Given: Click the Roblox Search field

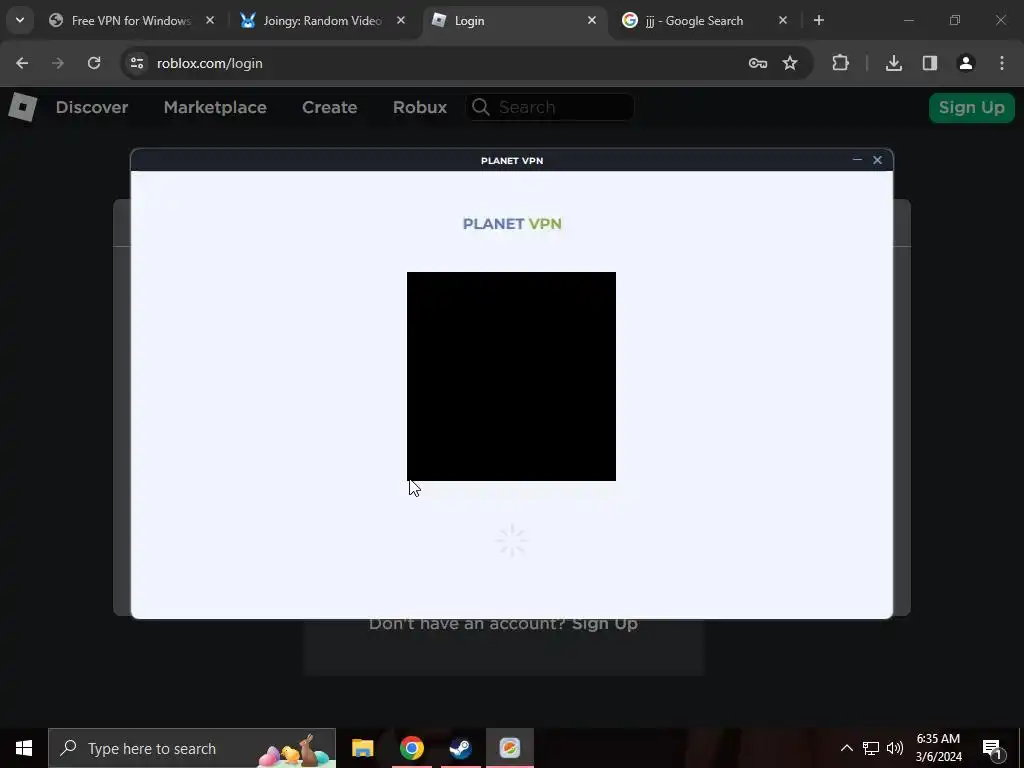Looking at the screenshot, I should [x=550, y=107].
